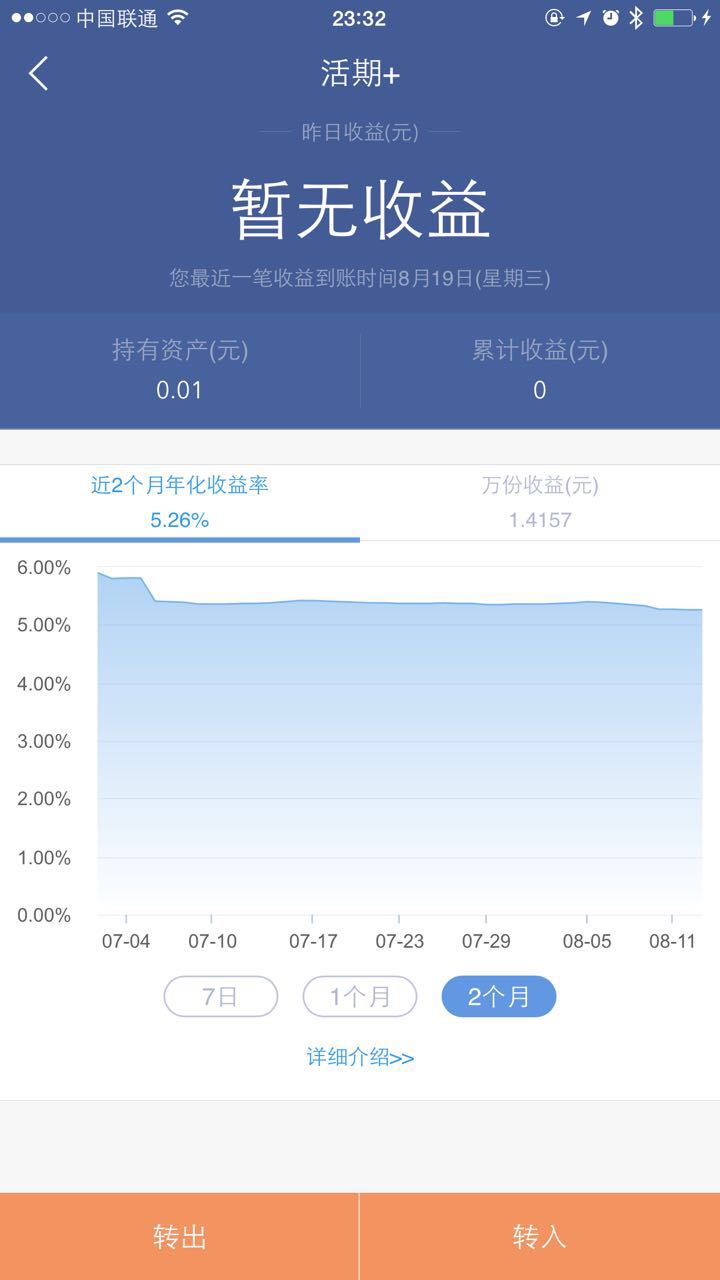
Task: Tap the alarm clock status icon
Action: [x=610, y=18]
